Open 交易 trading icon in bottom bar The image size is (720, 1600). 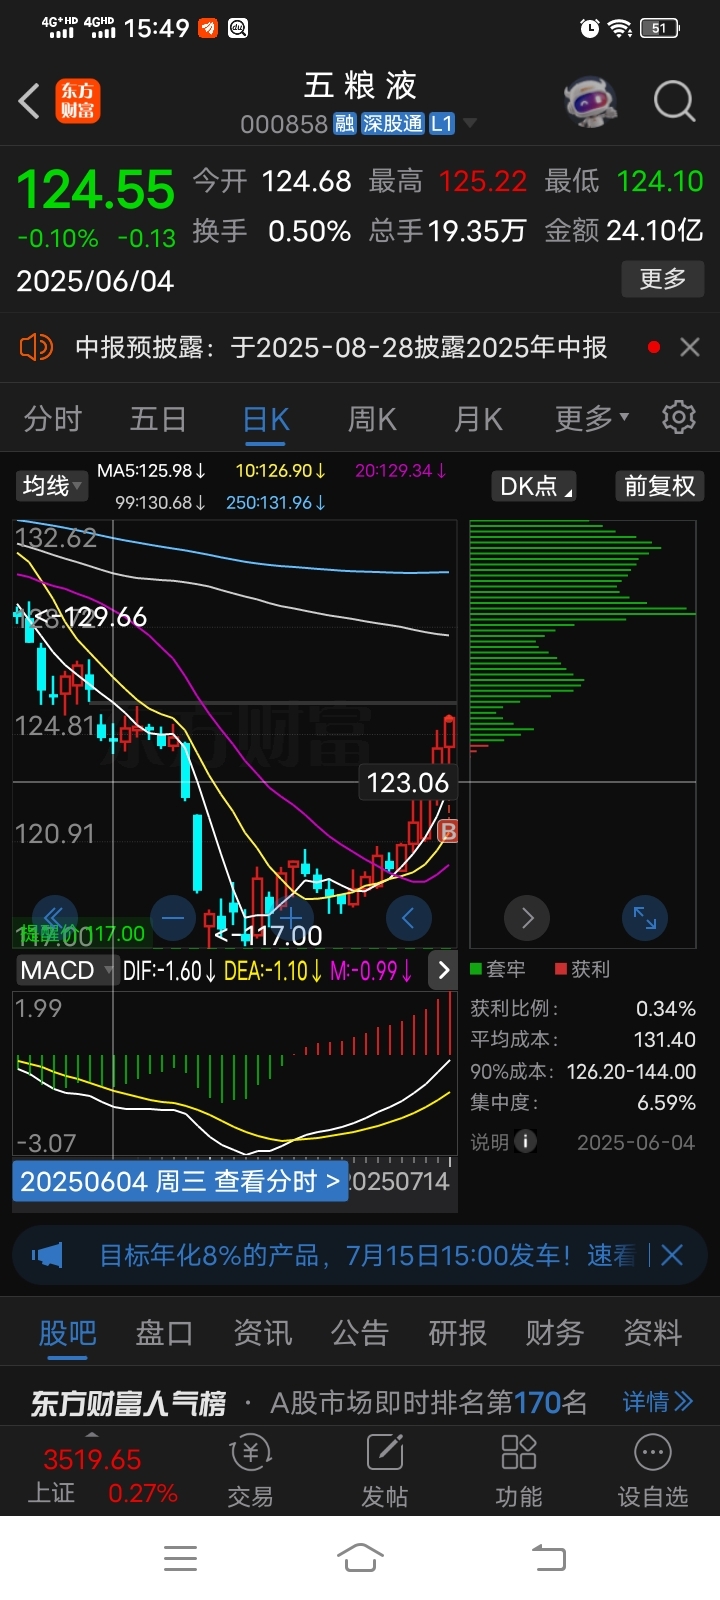tap(250, 1469)
